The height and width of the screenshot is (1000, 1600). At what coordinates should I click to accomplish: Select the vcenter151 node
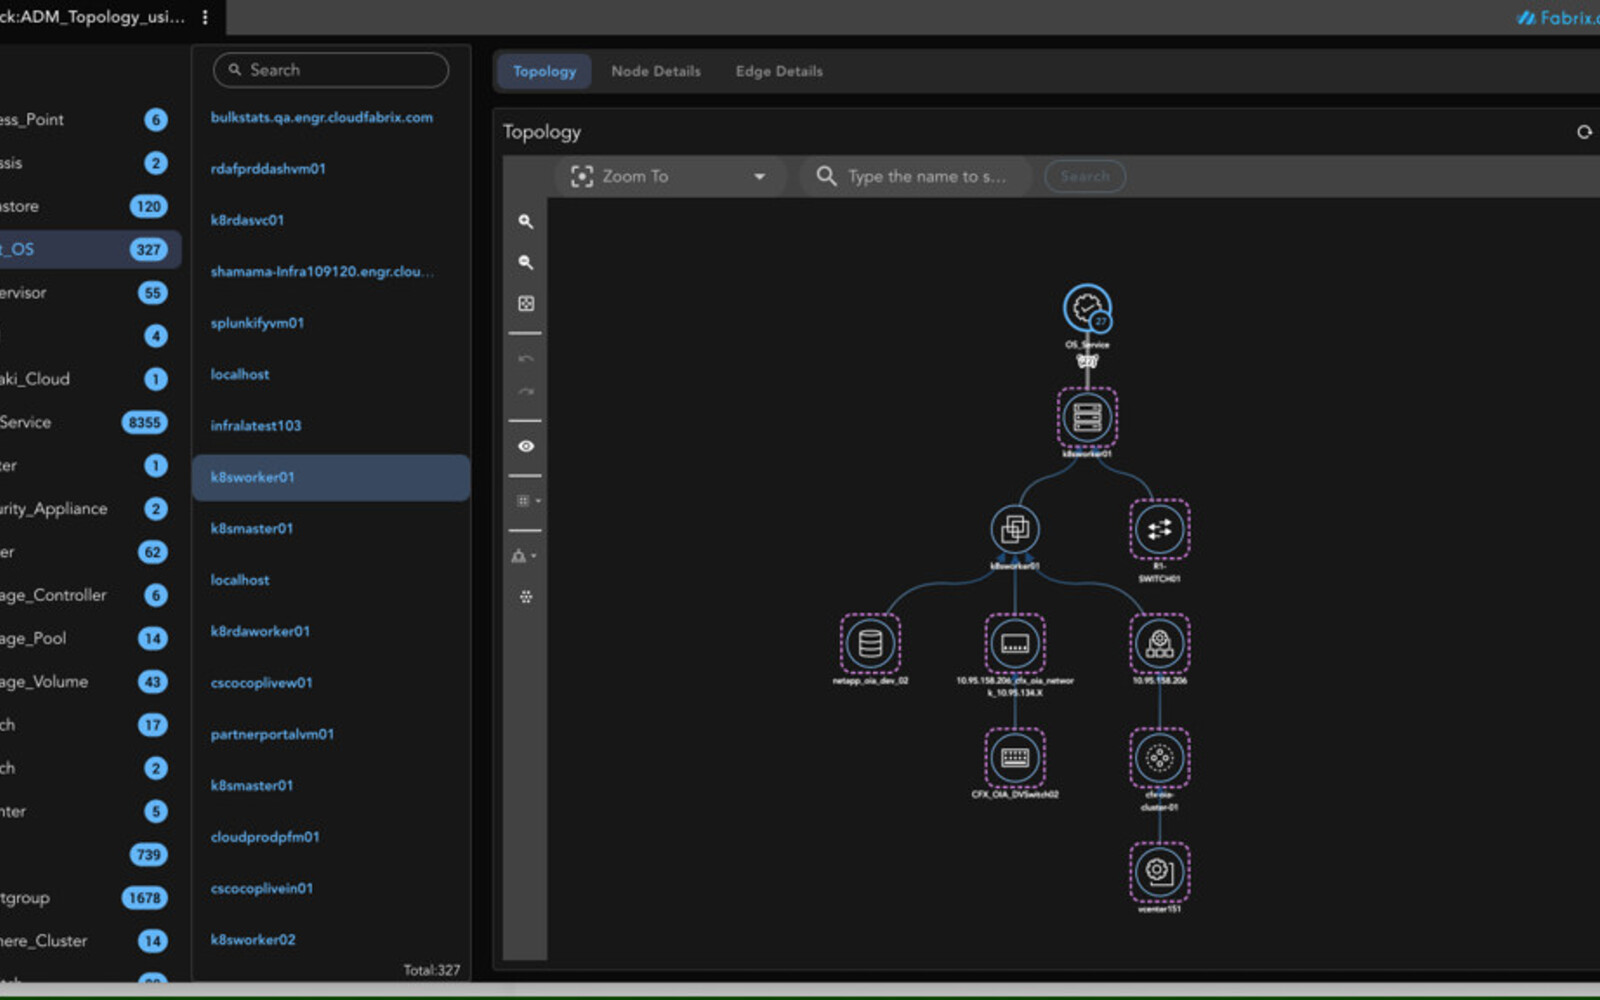pos(1159,872)
